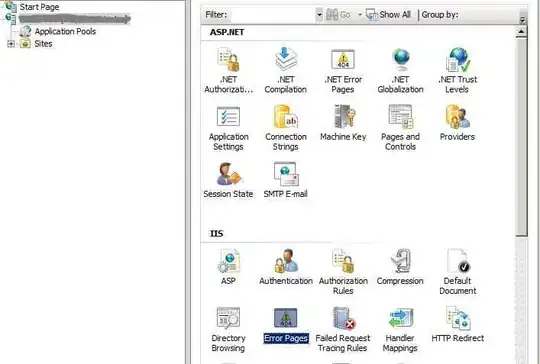Click Show All in toolbar
Image resolution: width=540 pixels, height=364 pixels.
coord(388,15)
